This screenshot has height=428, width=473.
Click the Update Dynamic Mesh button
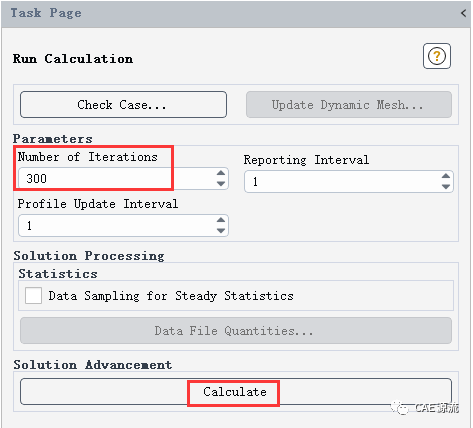349,105
